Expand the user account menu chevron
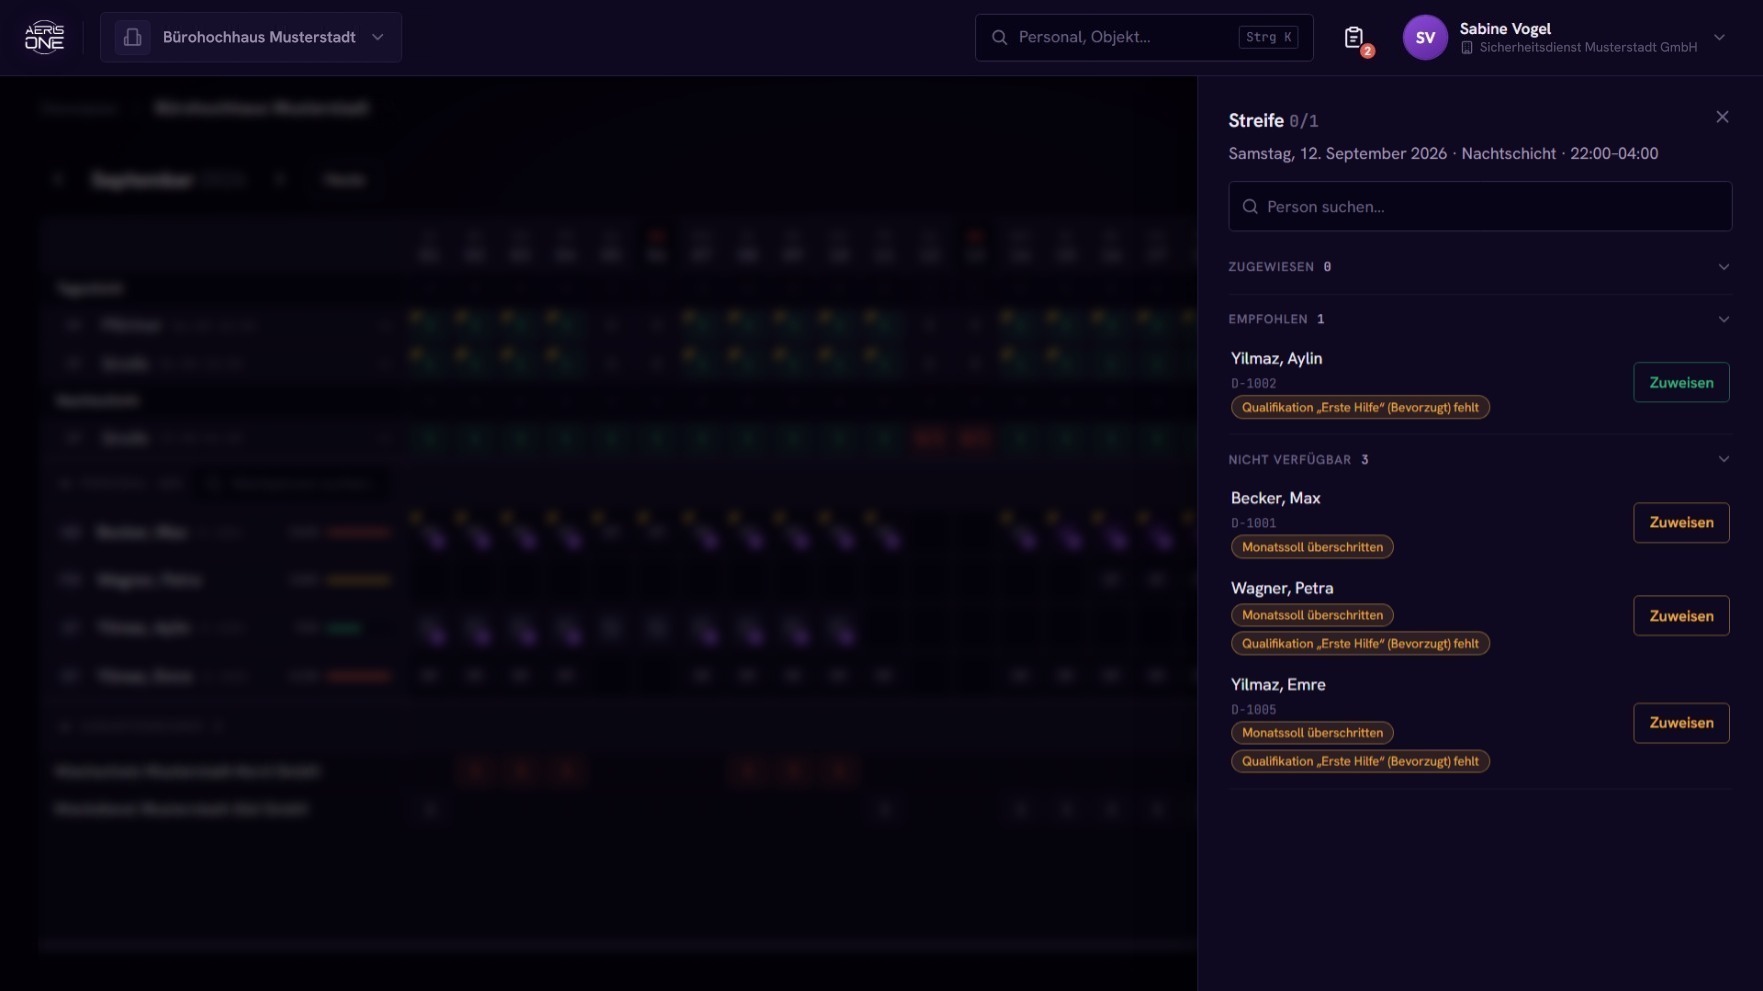The image size is (1763, 991). [x=1719, y=38]
